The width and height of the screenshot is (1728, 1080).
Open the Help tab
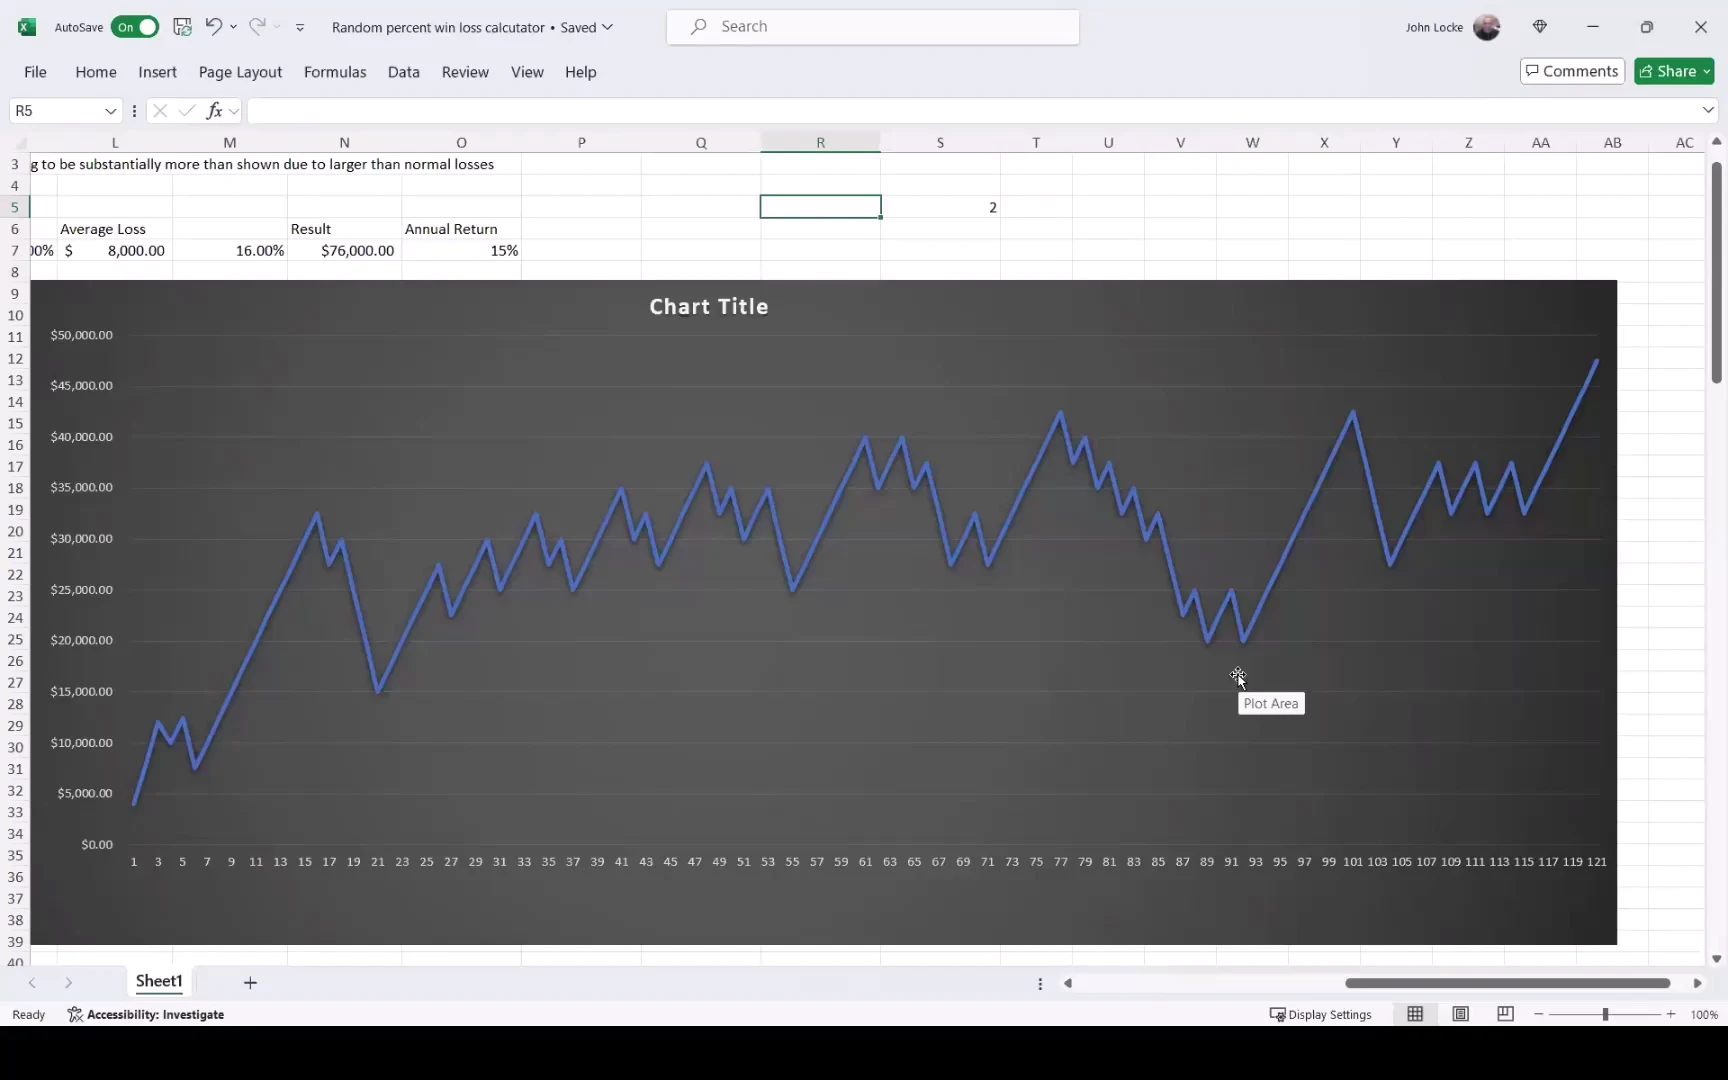coord(580,72)
